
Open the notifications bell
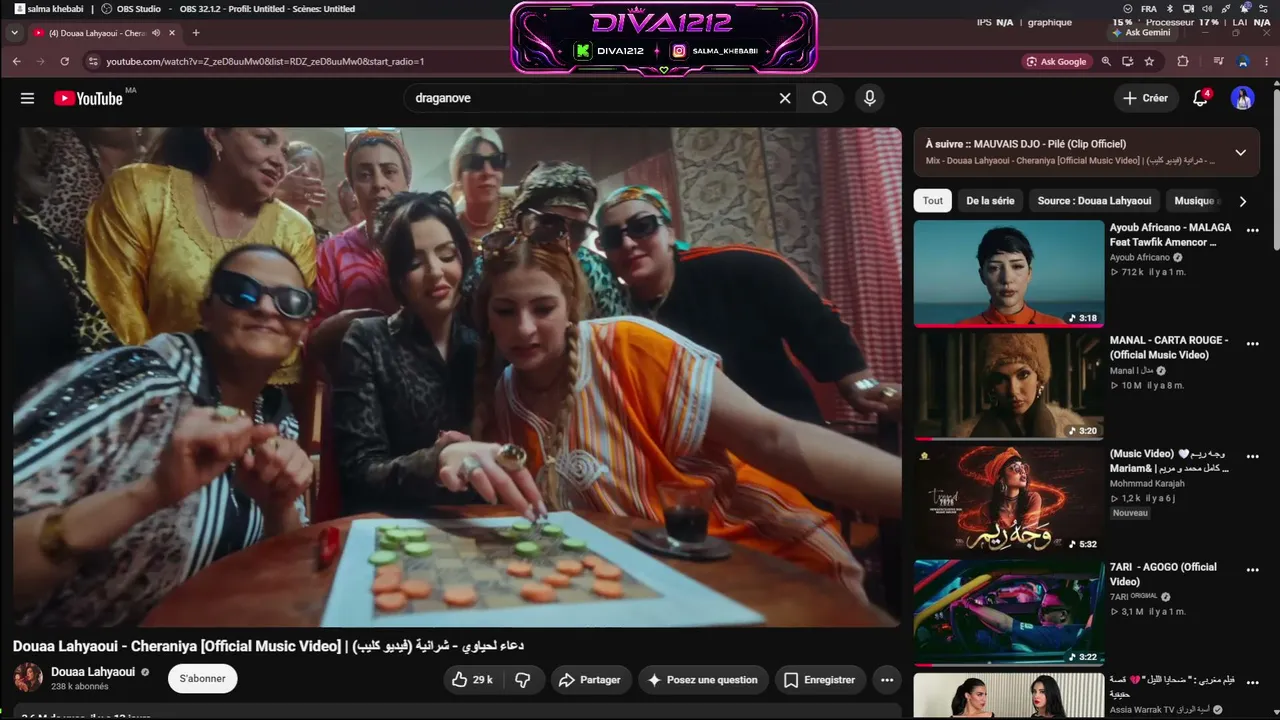tap(1201, 98)
